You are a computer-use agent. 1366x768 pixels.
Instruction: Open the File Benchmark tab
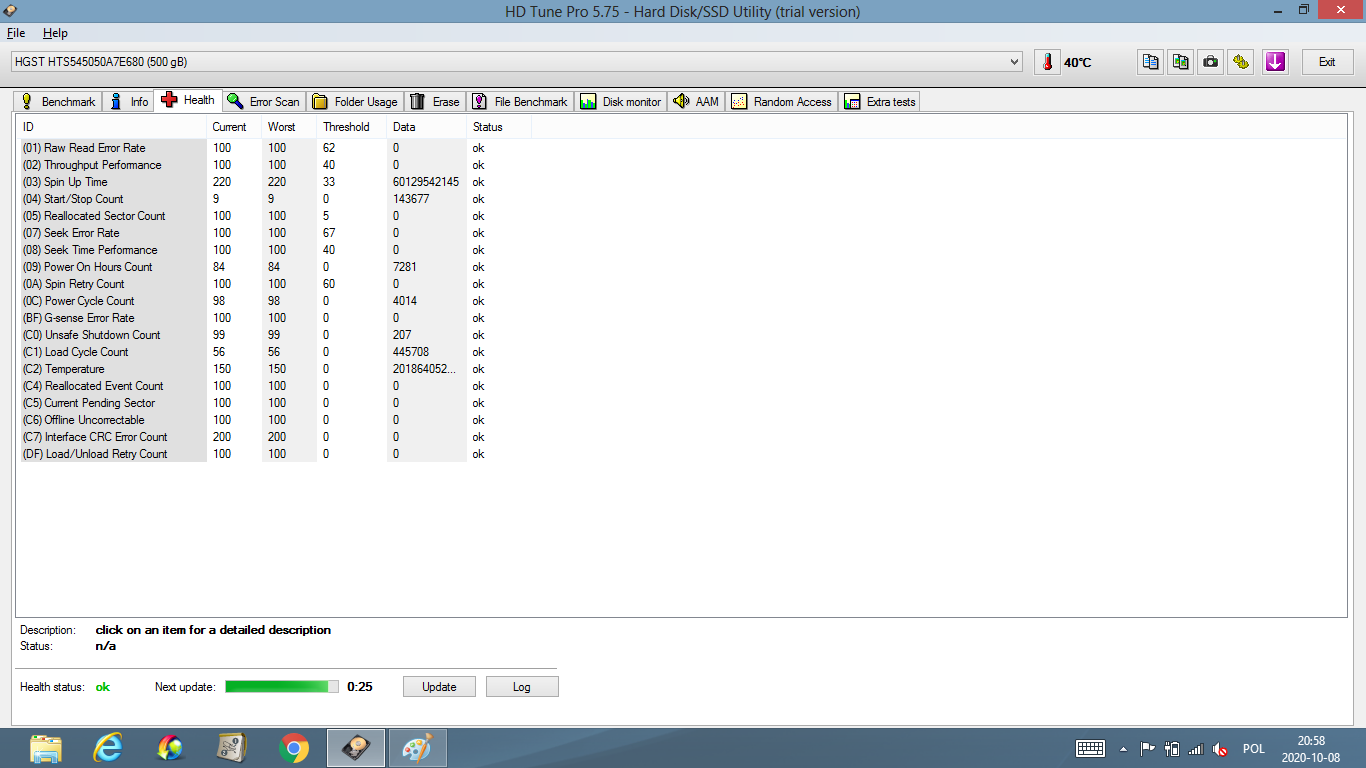[x=520, y=102]
